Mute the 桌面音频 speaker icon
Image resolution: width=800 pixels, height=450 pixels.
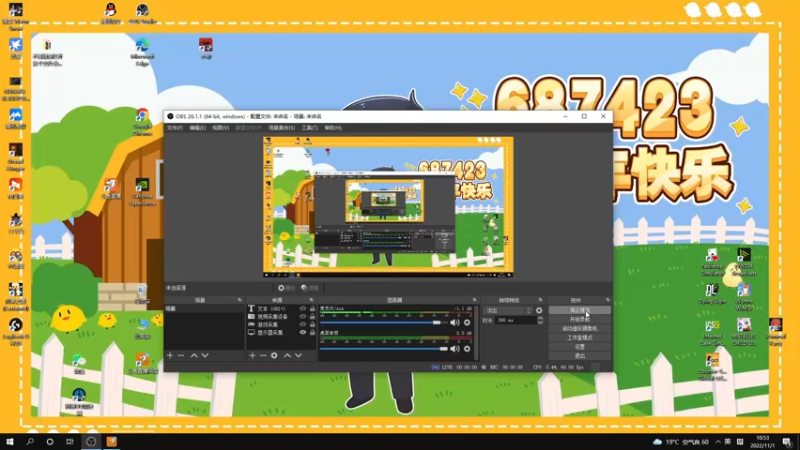click(455, 349)
